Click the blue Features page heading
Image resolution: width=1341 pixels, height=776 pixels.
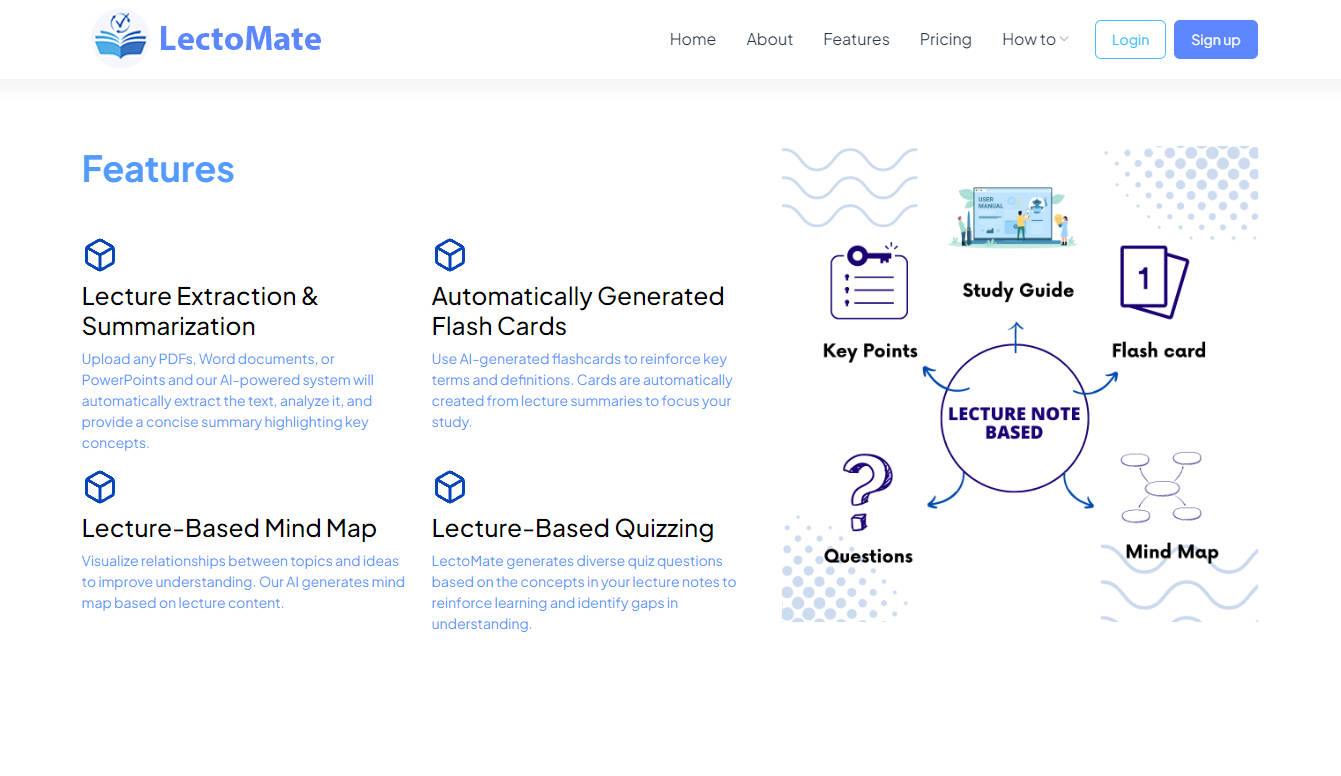click(x=158, y=169)
